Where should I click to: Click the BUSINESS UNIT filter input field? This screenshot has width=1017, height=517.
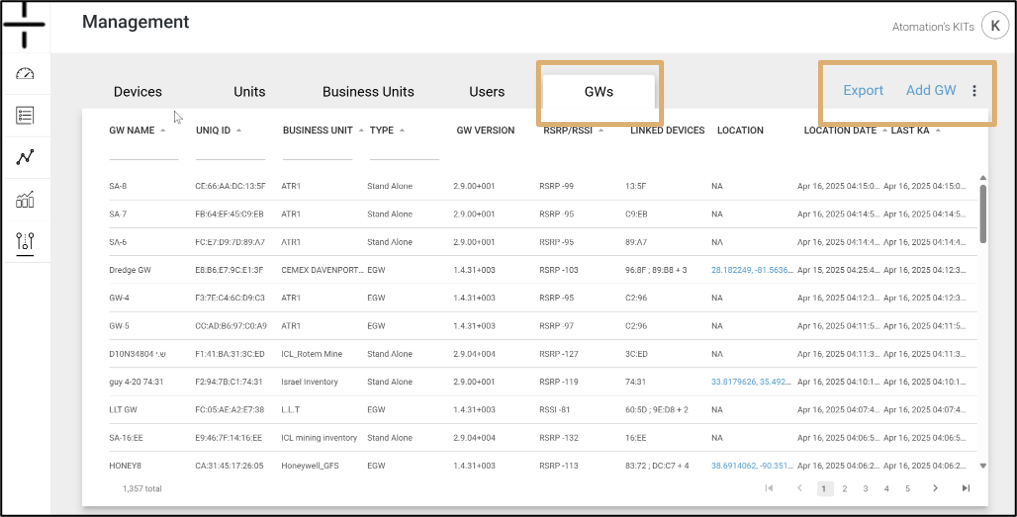(317, 152)
